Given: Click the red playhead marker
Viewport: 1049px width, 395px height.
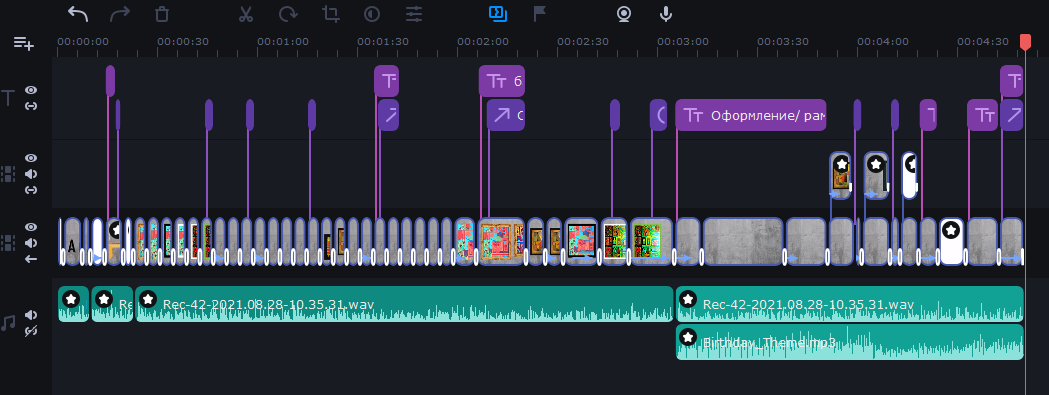Looking at the screenshot, I should point(1025,42).
